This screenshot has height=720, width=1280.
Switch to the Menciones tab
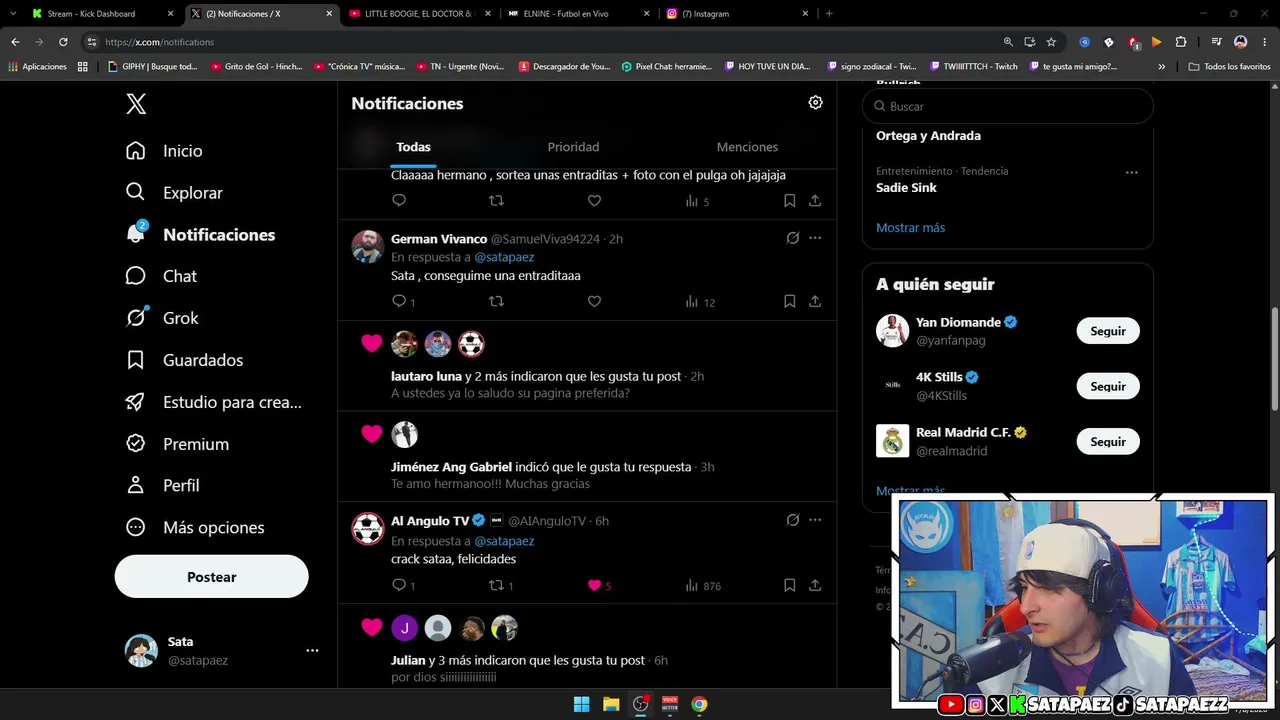(x=747, y=147)
